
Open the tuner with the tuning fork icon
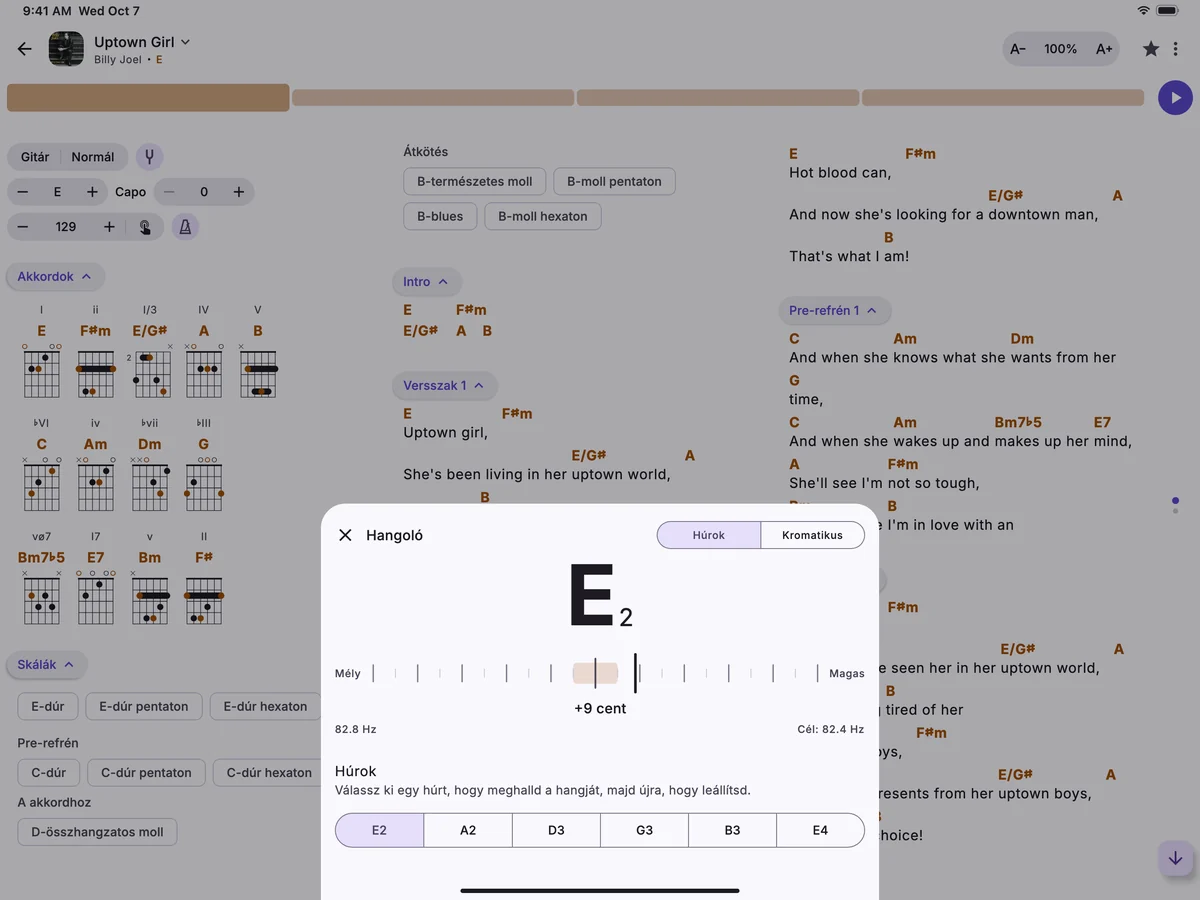[150, 157]
